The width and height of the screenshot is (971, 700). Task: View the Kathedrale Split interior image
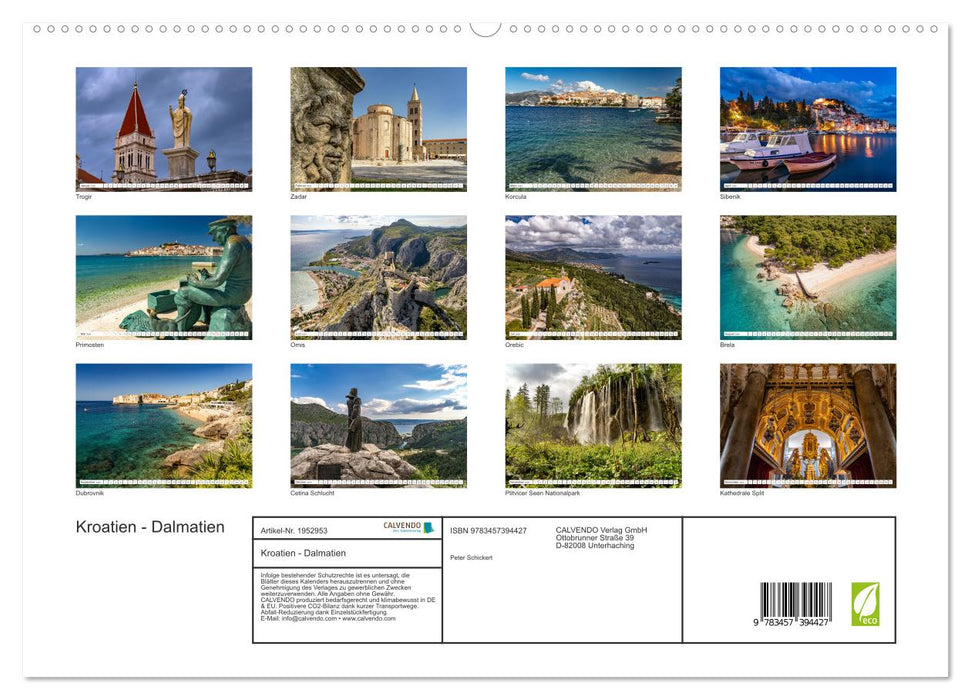(808, 425)
